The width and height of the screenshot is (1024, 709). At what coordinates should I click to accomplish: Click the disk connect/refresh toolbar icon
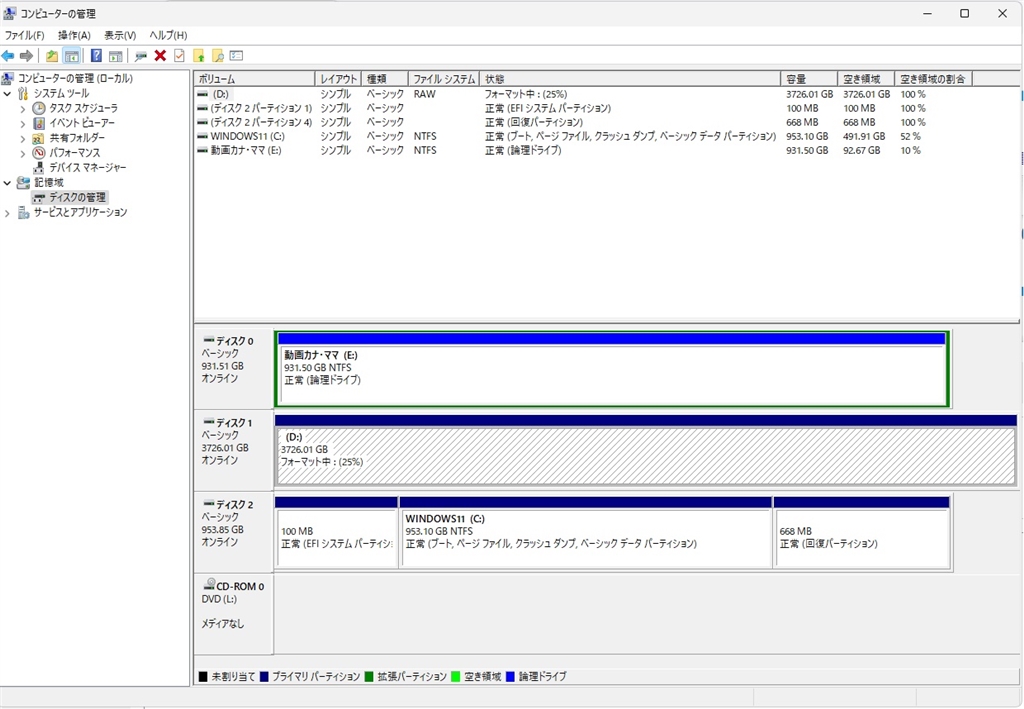(x=140, y=56)
